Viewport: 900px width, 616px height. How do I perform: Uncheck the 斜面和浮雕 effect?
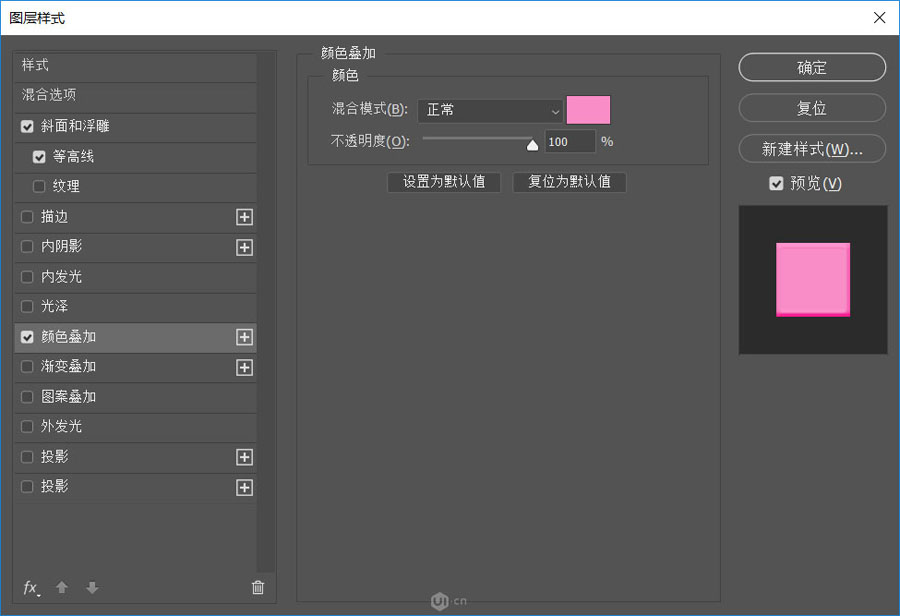coord(26,127)
